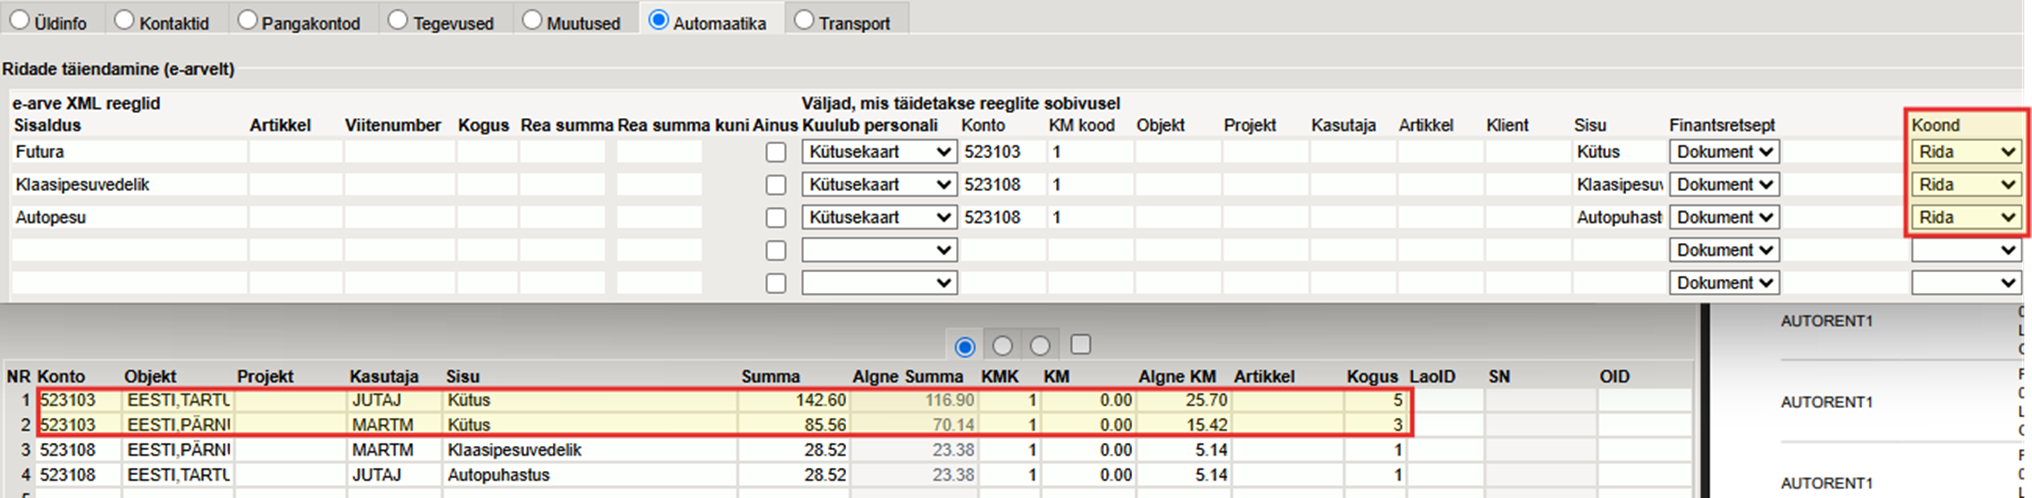Screen dimensions: 2032x498
Task: Select the third radio button above the table
Action: click(1040, 346)
